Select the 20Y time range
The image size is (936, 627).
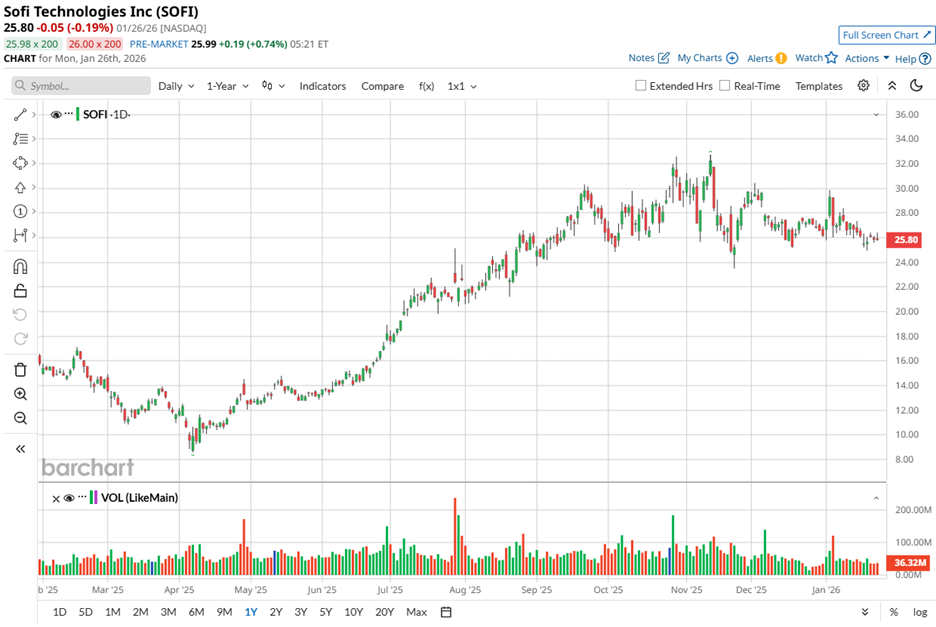click(384, 612)
